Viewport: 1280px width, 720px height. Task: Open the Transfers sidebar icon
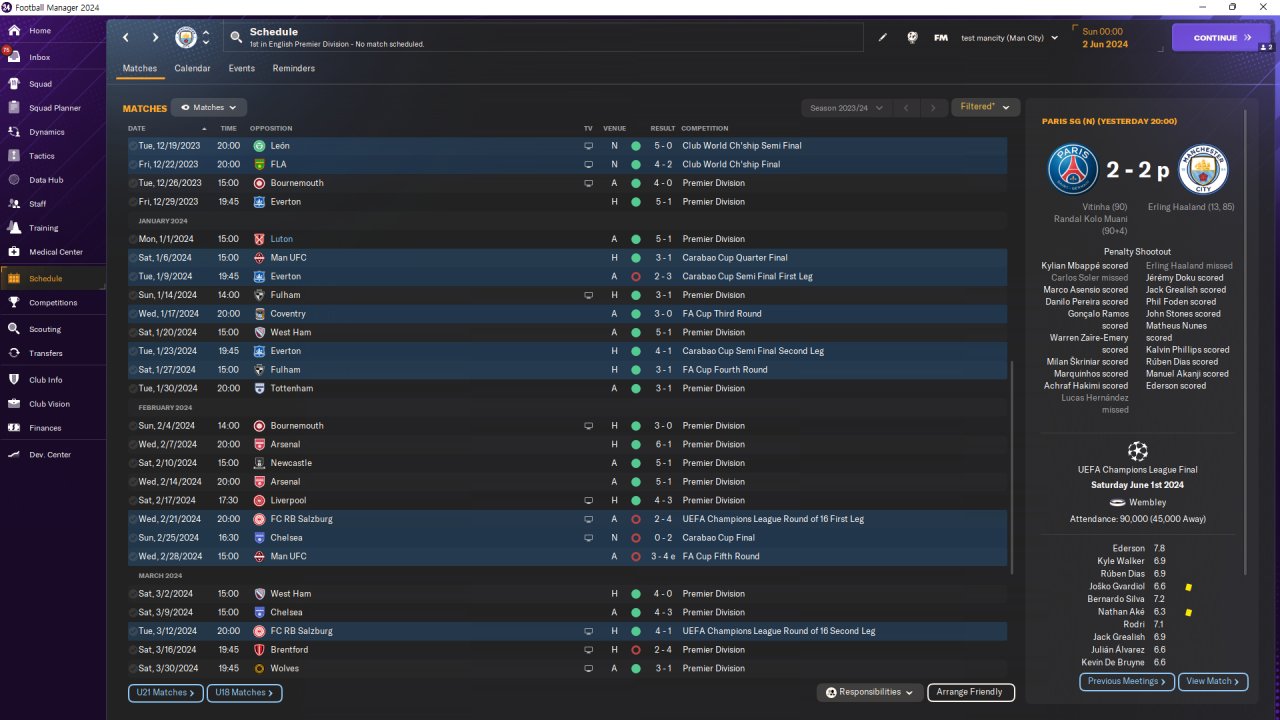(x=14, y=353)
